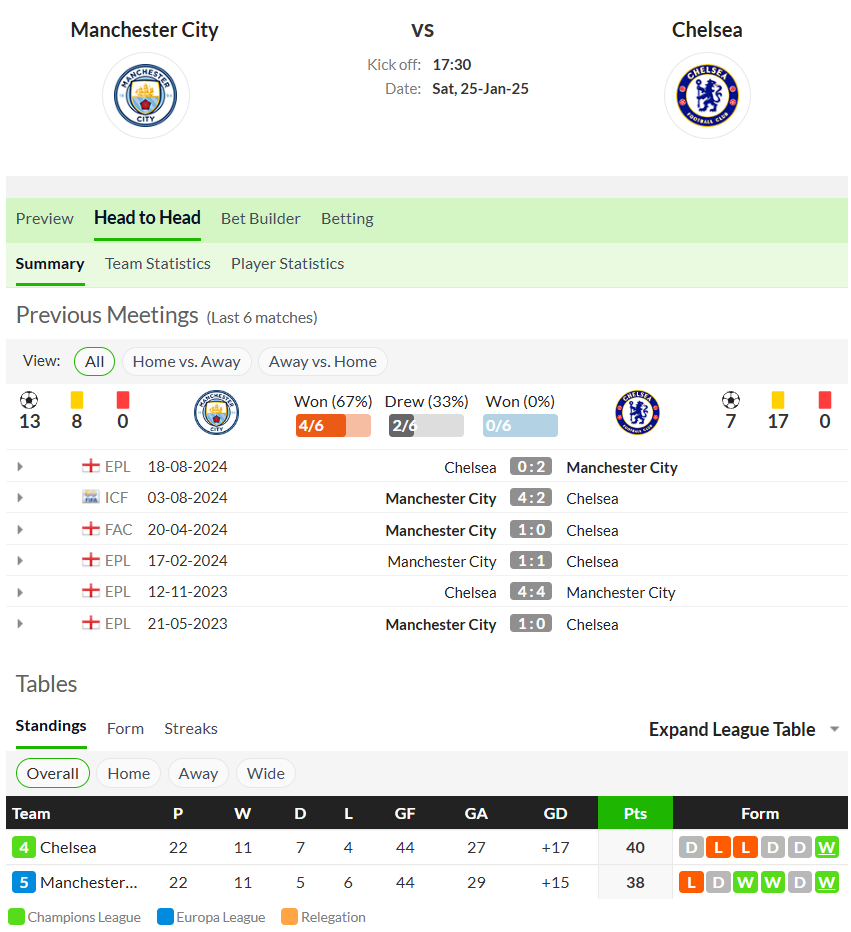Open Expand League Table dropdown

744,729
